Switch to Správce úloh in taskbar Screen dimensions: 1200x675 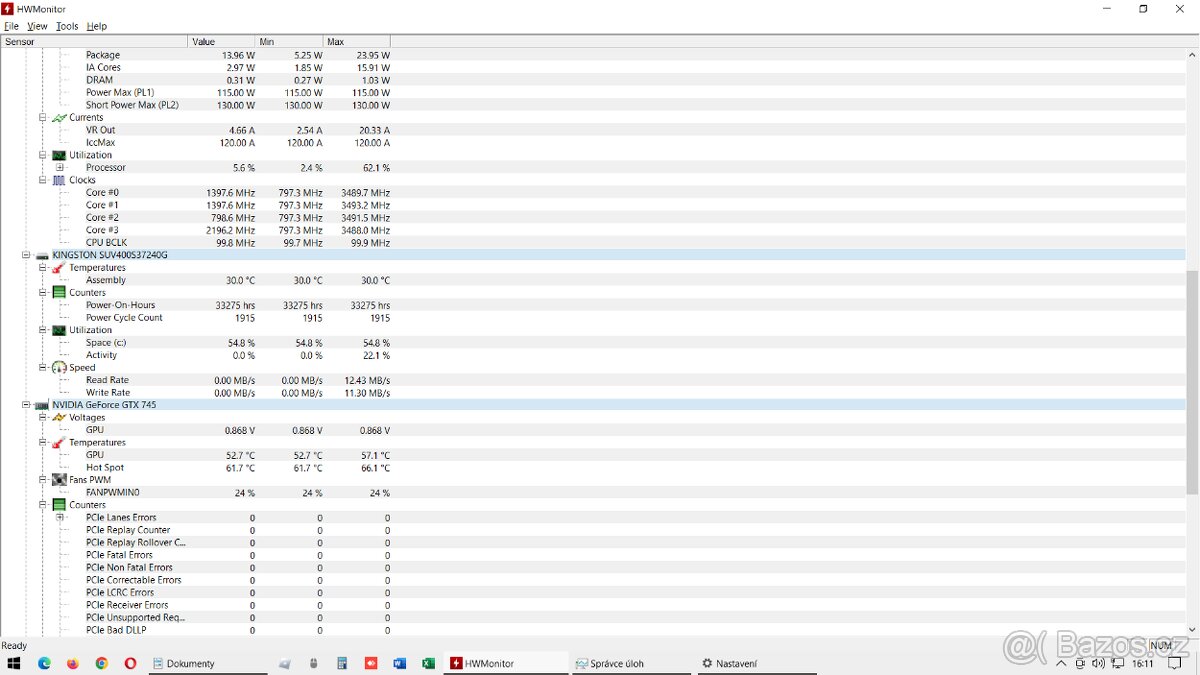pyautogui.click(x=610, y=663)
